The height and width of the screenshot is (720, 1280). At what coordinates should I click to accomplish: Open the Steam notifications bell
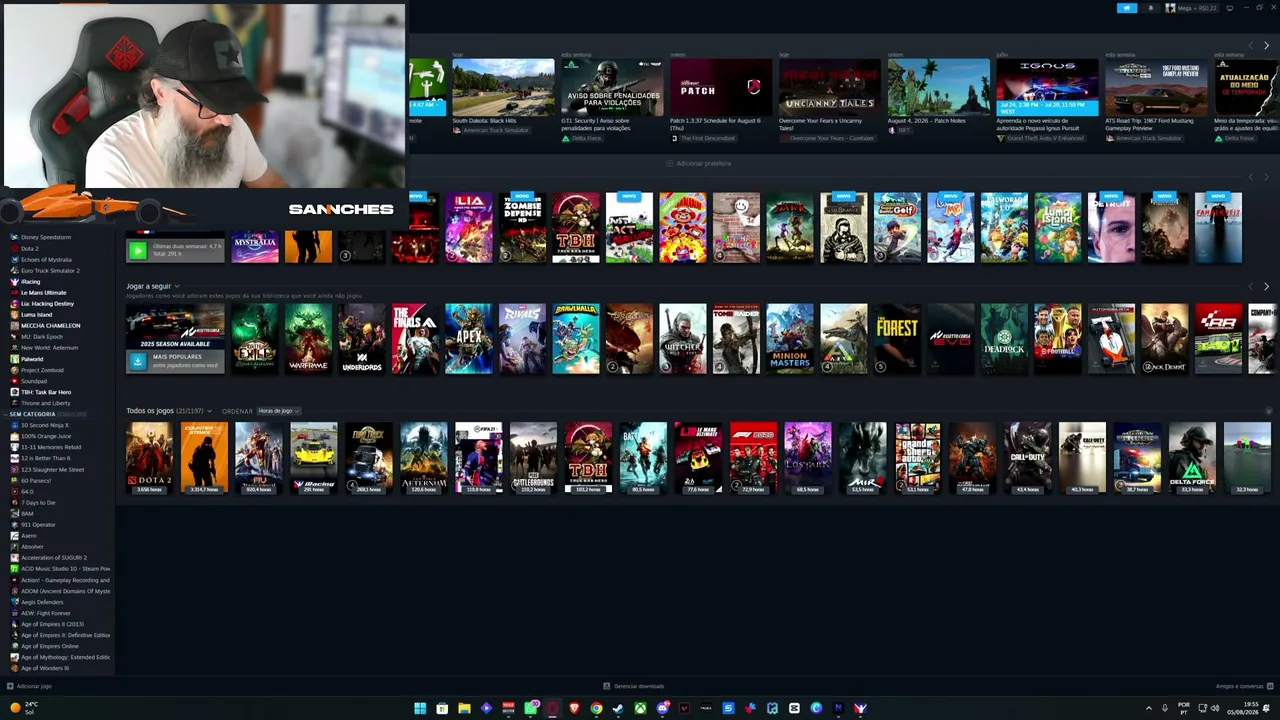(x=1150, y=8)
